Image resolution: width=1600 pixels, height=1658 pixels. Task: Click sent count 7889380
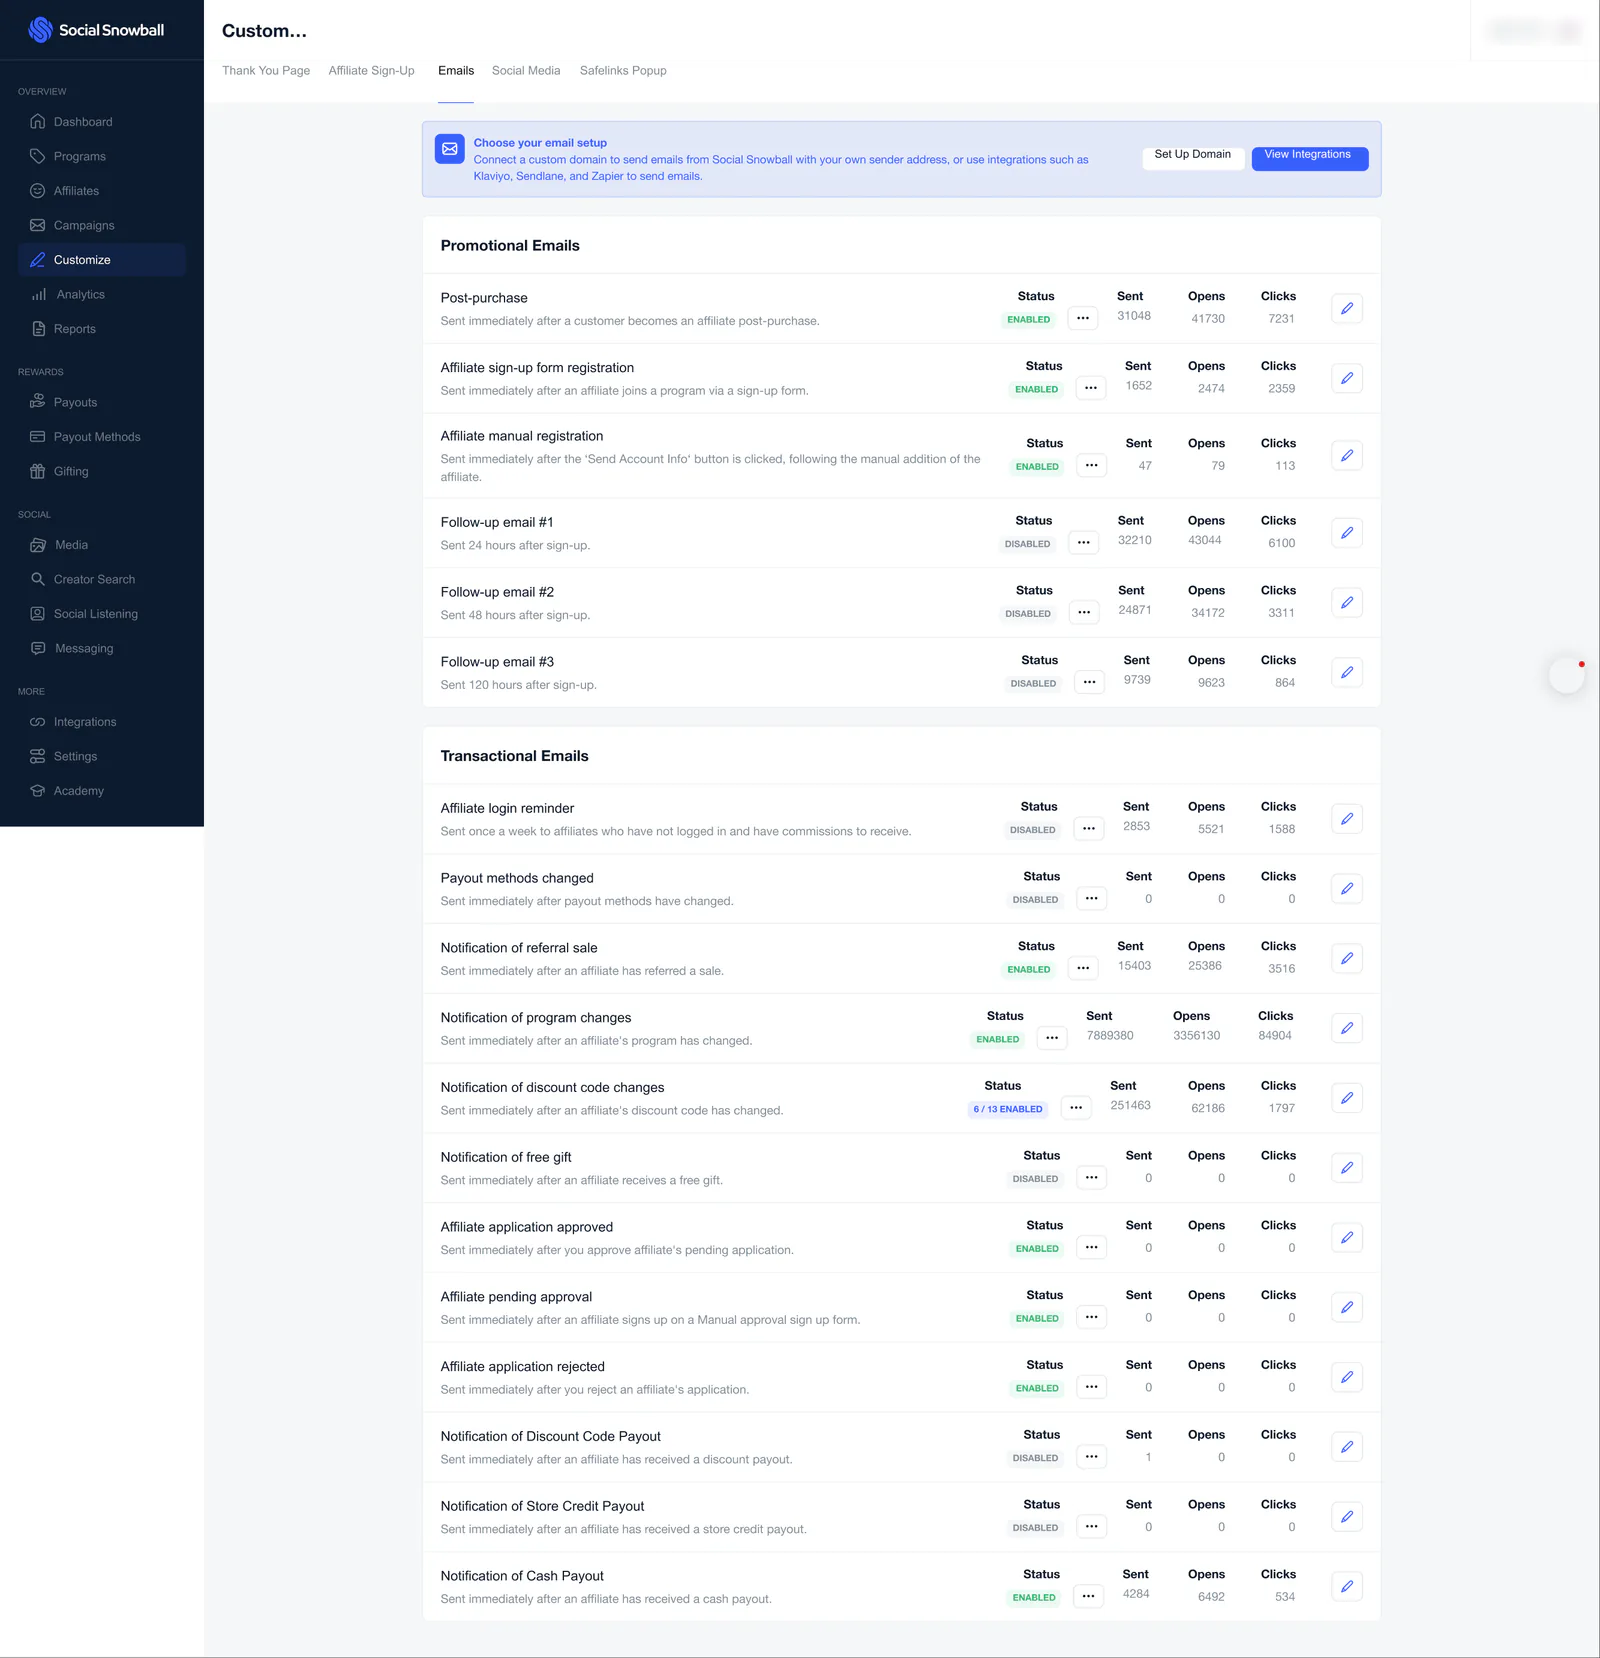point(1110,1036)
